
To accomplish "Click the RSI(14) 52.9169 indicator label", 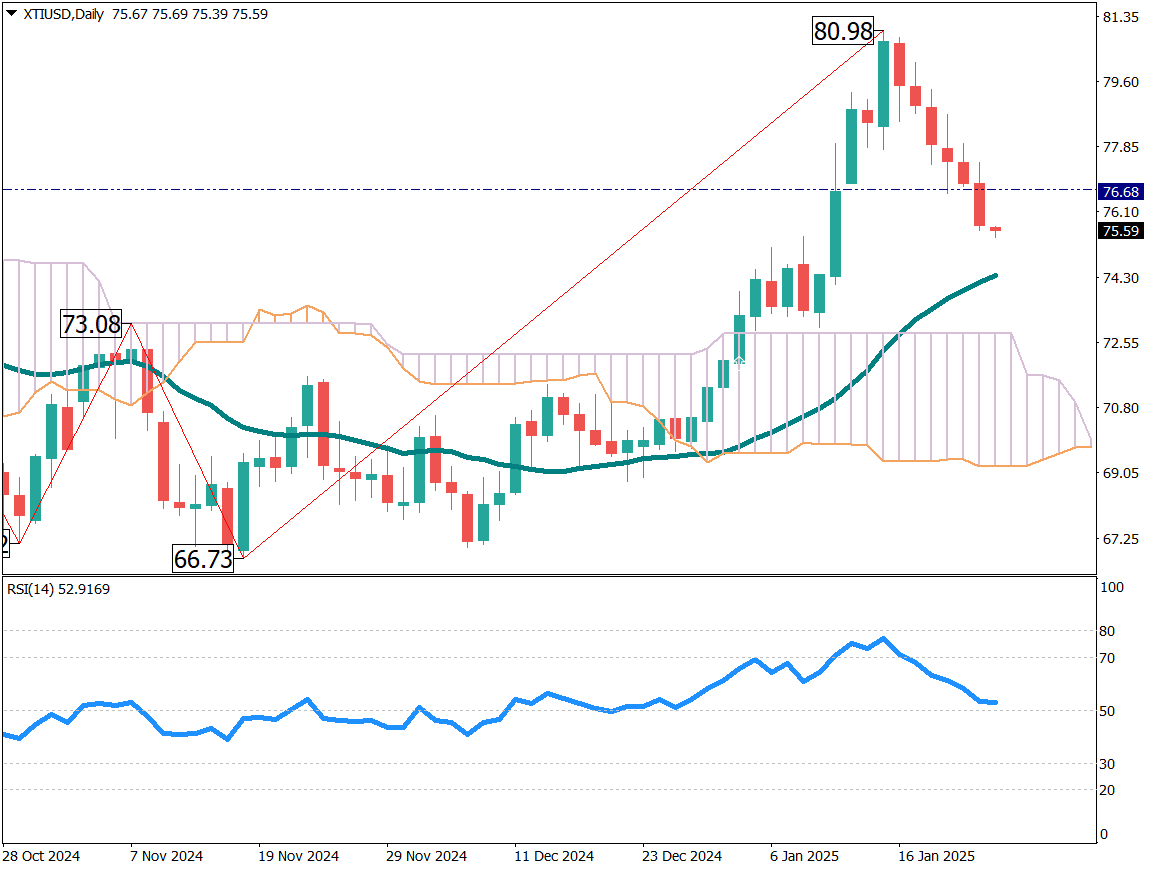I will [x=56, y=589].
